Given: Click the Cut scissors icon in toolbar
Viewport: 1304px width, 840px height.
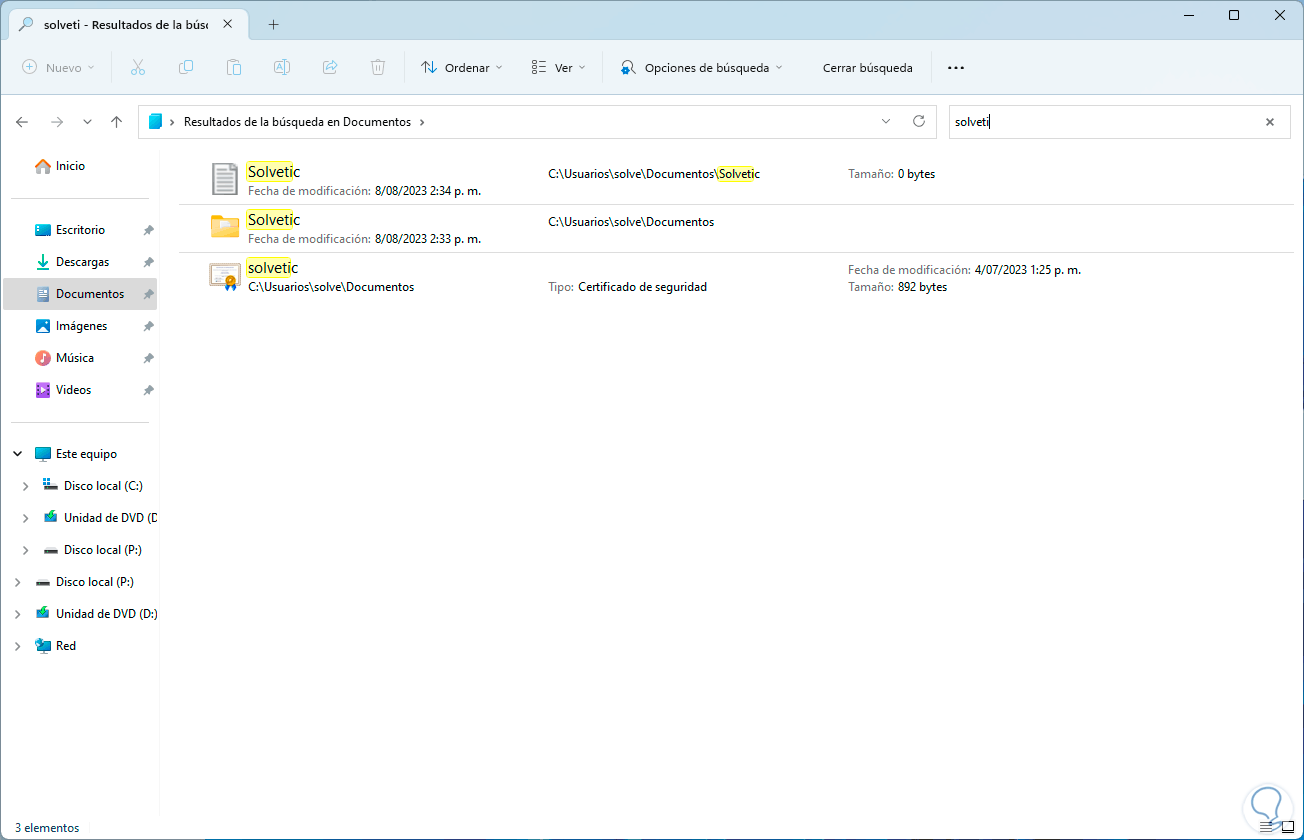Looking at the screenshot, I should tap(138, 68).
